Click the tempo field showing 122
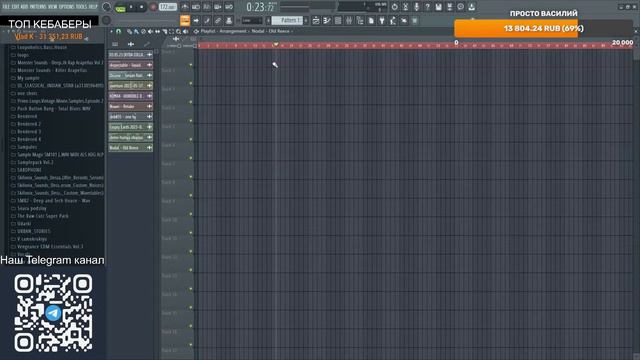The image size is (640, 360). click(x=168, y=7)
